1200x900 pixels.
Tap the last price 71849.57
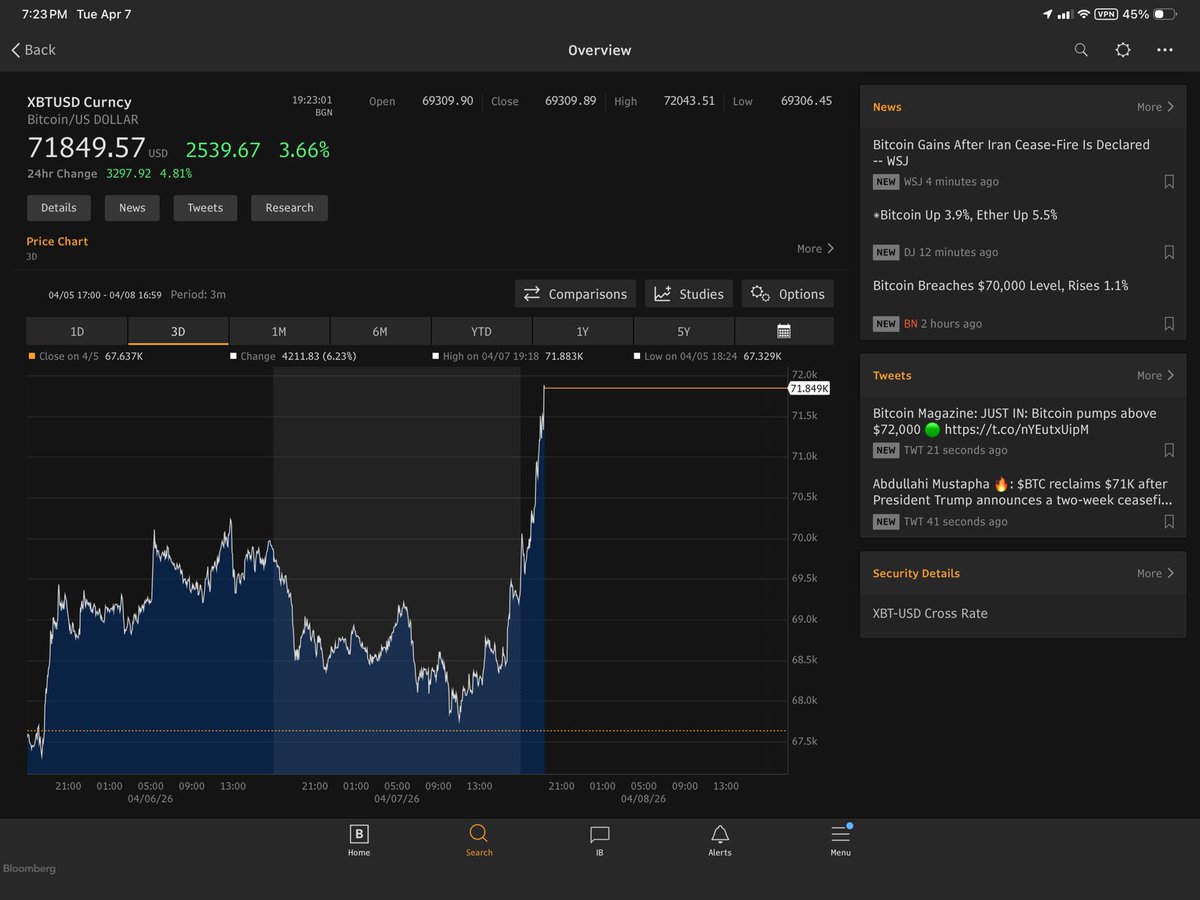click(86, 148)
